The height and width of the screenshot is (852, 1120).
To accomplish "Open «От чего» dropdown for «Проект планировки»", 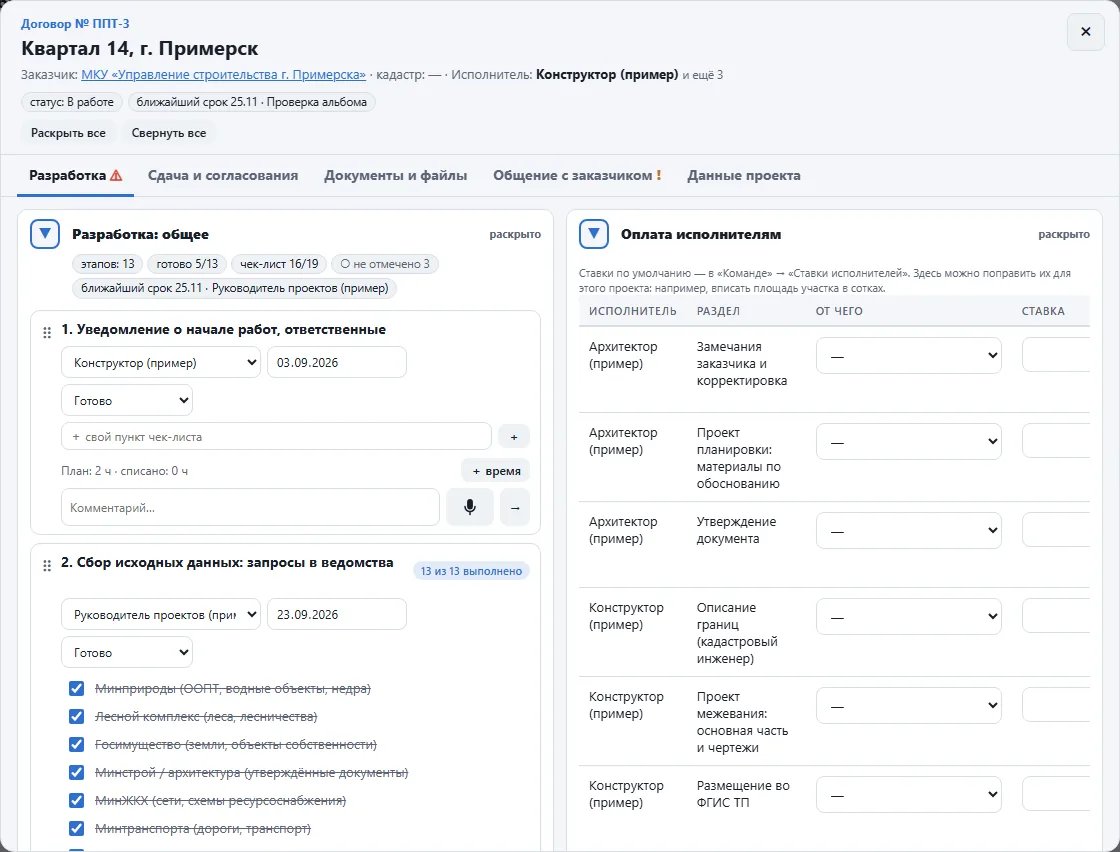I will 909,441.
